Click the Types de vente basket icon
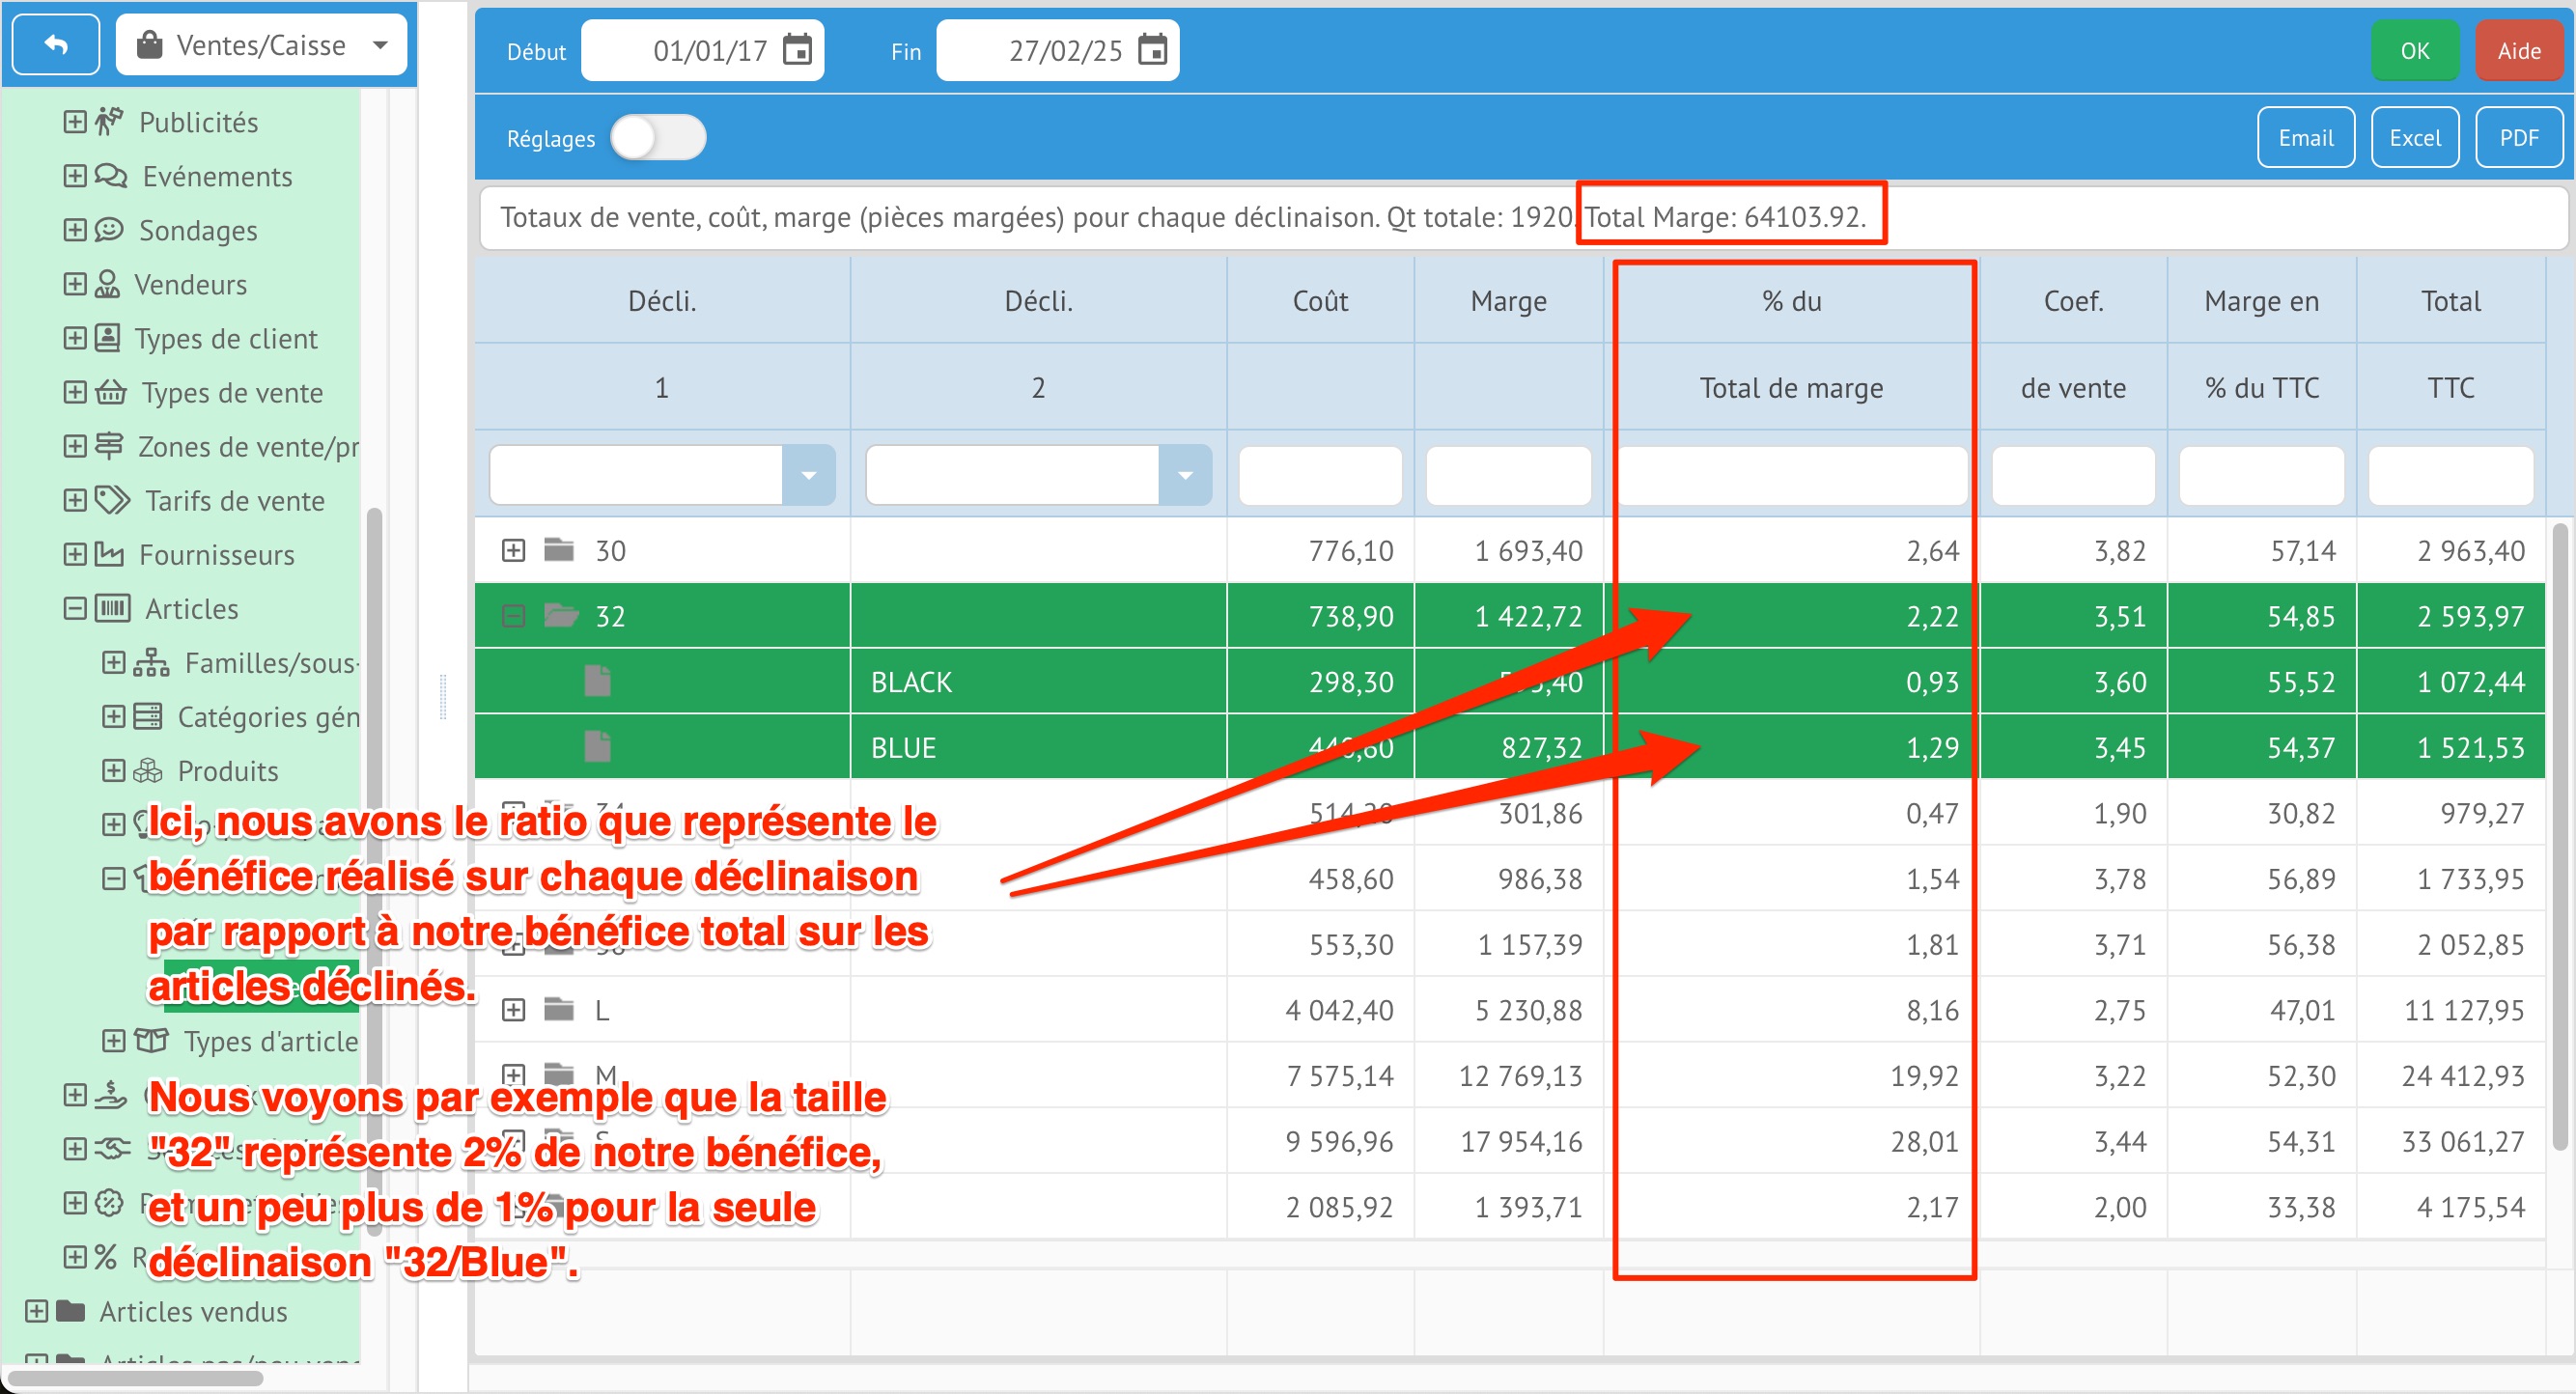Screen dimensions: 2576x1394 click(x=110, y=392)
